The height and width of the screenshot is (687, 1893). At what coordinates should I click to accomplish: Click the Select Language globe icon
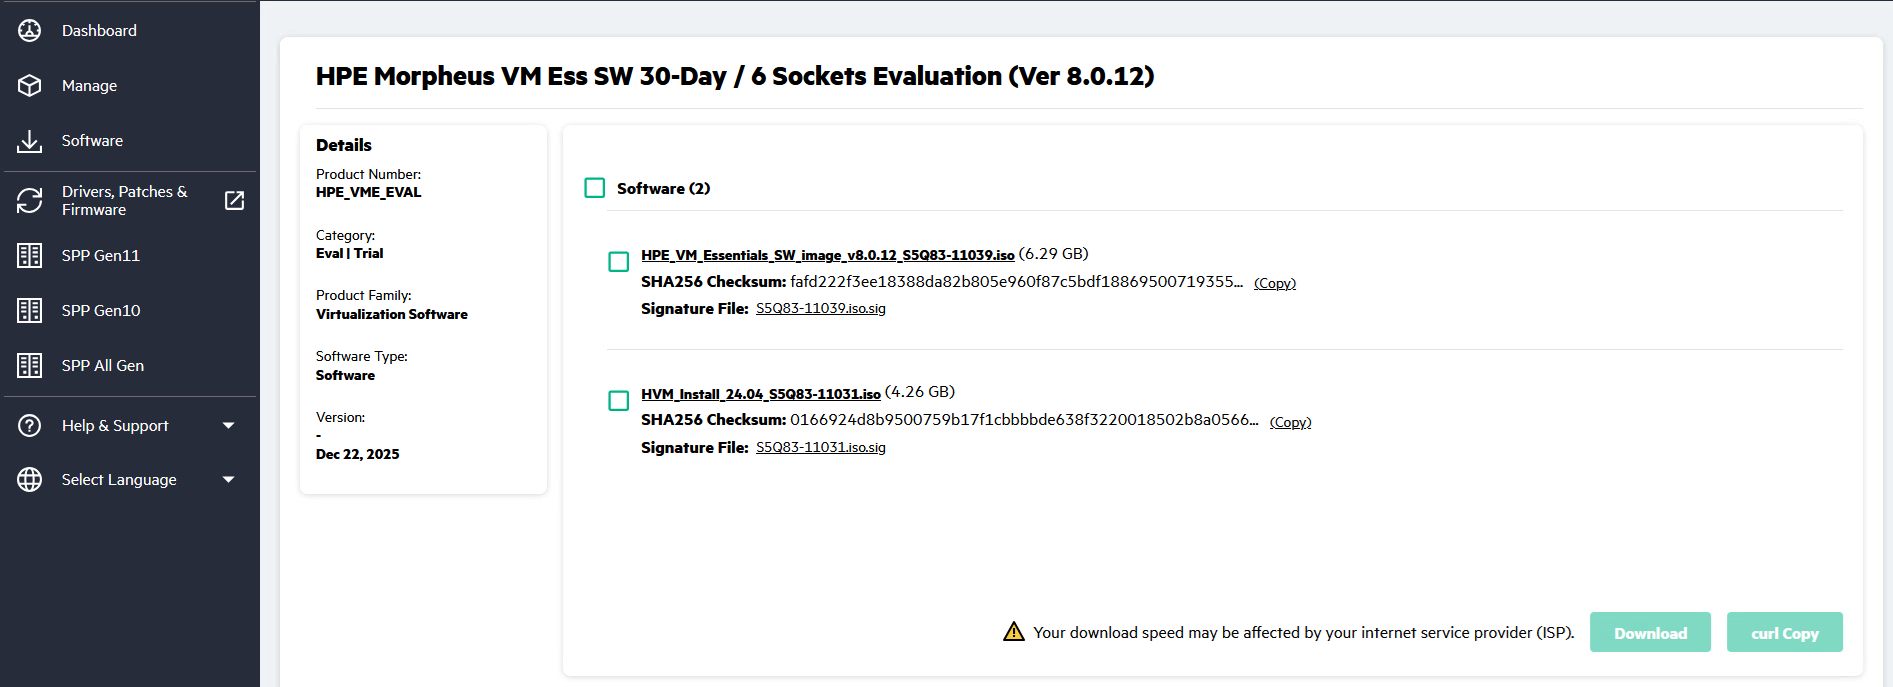30,480
